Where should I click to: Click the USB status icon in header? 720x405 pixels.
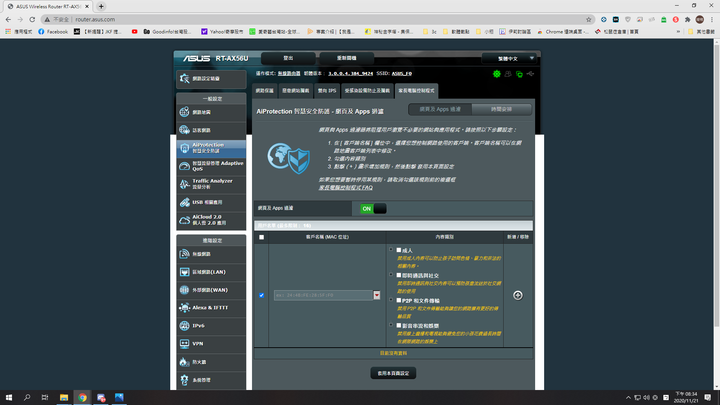tap(530, 73)
